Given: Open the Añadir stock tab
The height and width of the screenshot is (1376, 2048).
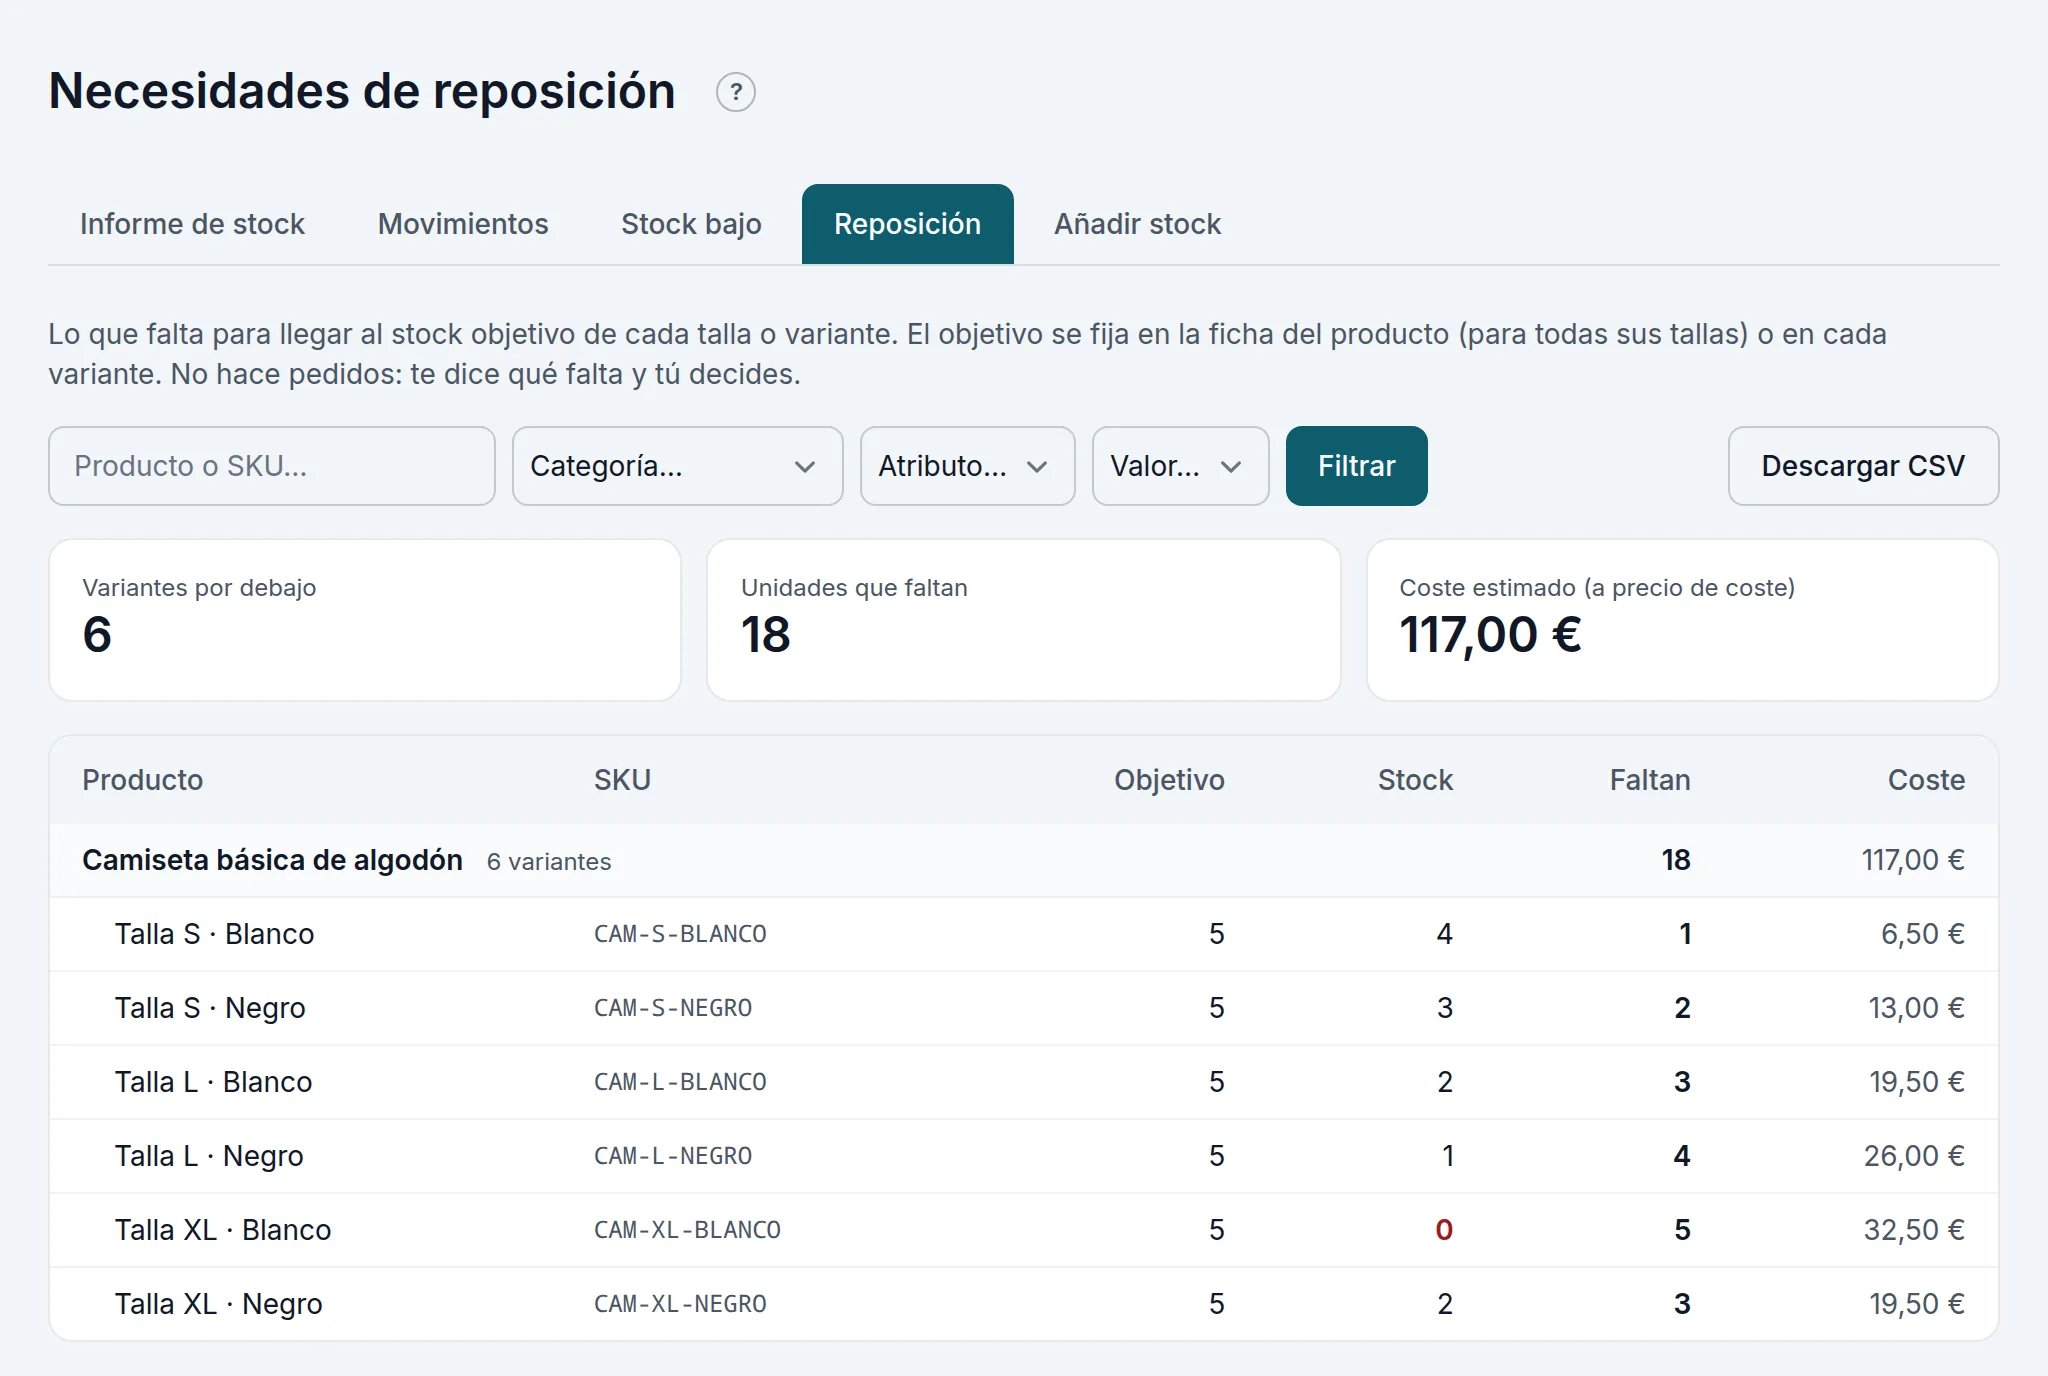Looking at the screenshot, I should pos(1137,224).
